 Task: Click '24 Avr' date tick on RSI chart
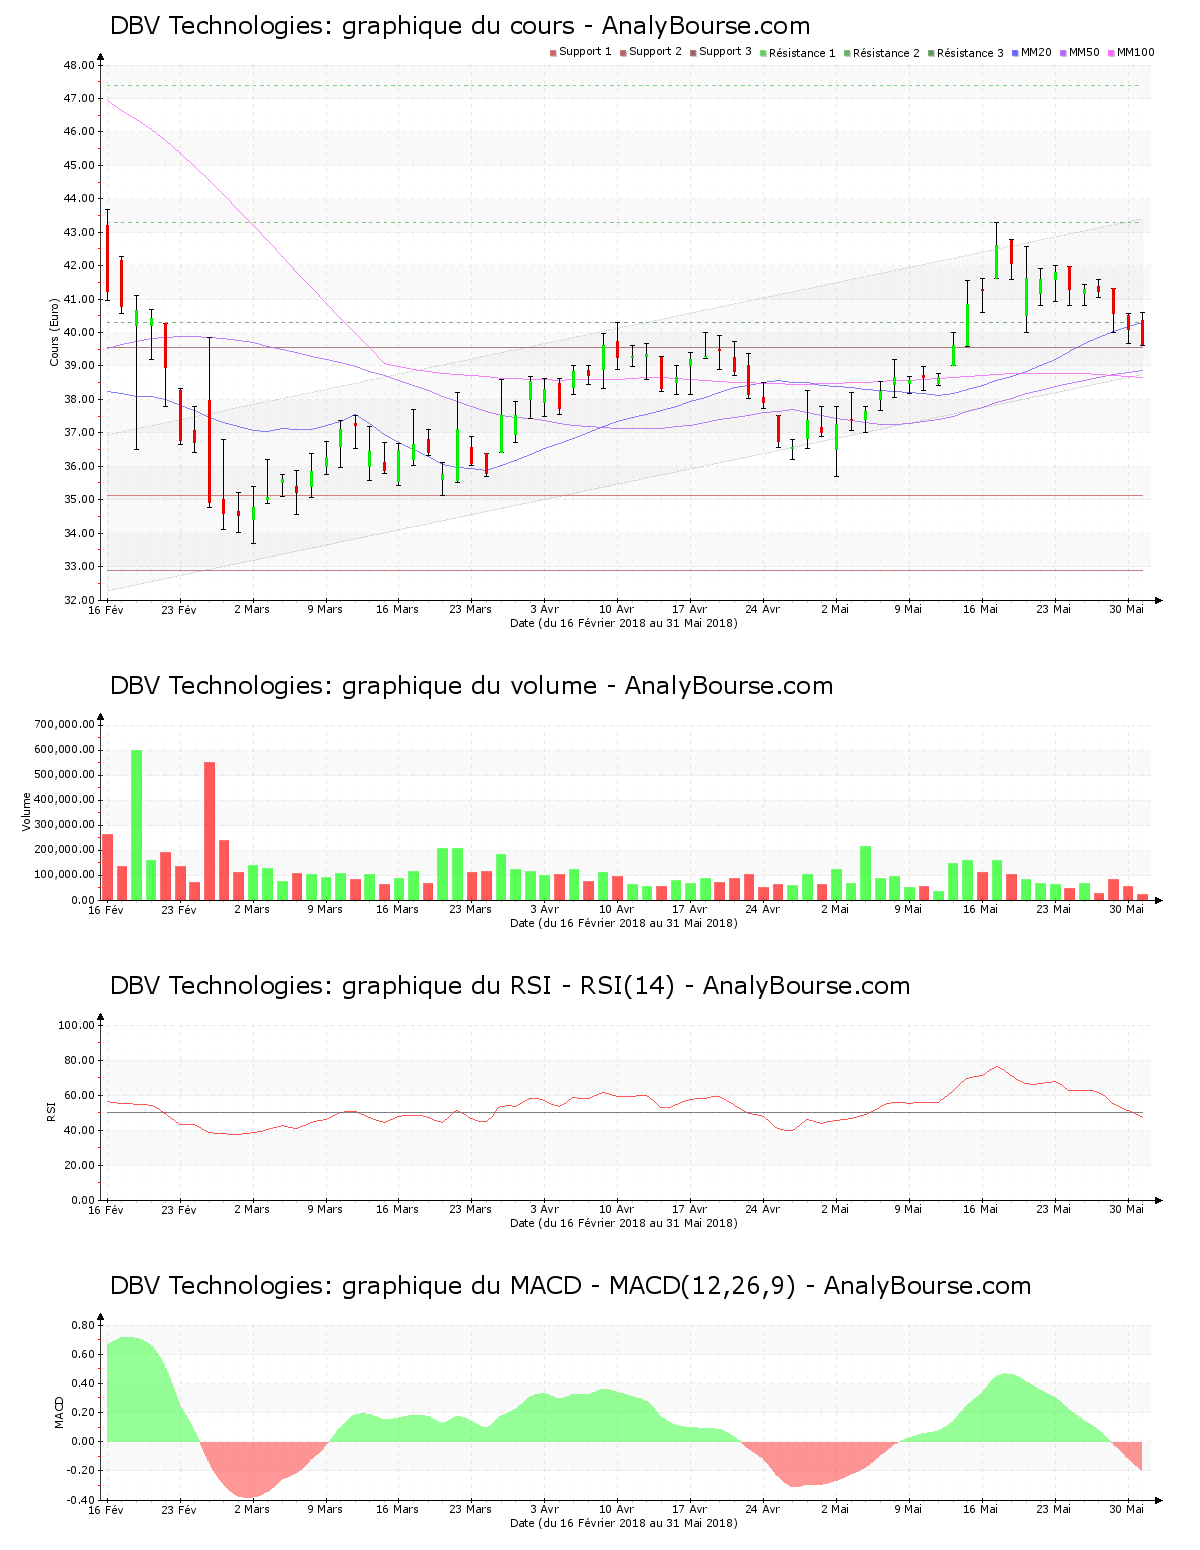[762, 1209]
